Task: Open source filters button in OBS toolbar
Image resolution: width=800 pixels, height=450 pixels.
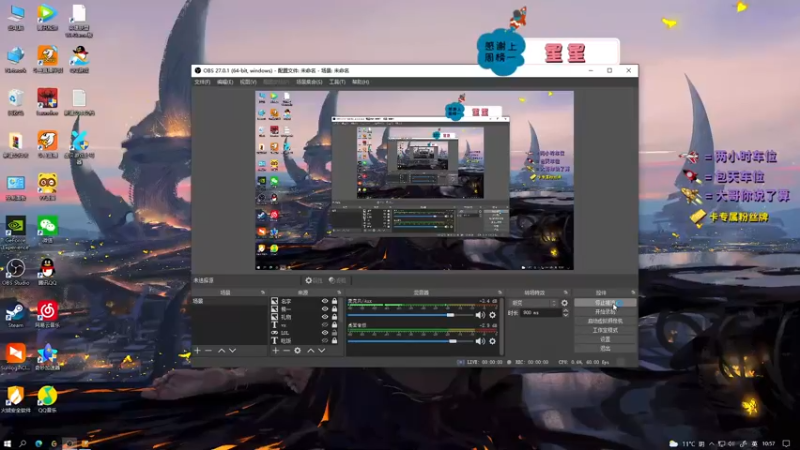Action: tap(337, 280)
